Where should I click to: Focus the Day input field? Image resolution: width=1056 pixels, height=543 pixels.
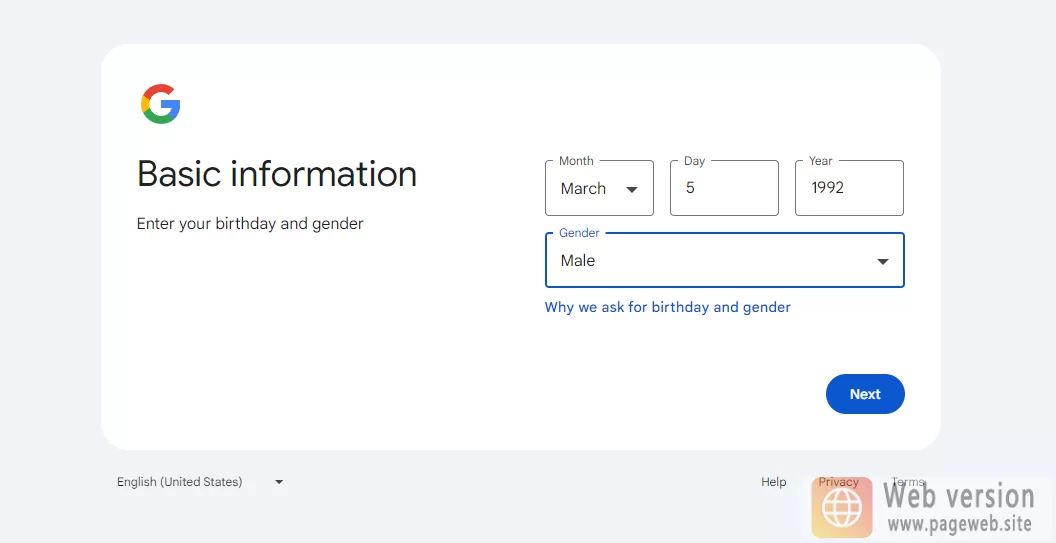tap(723, 188)
